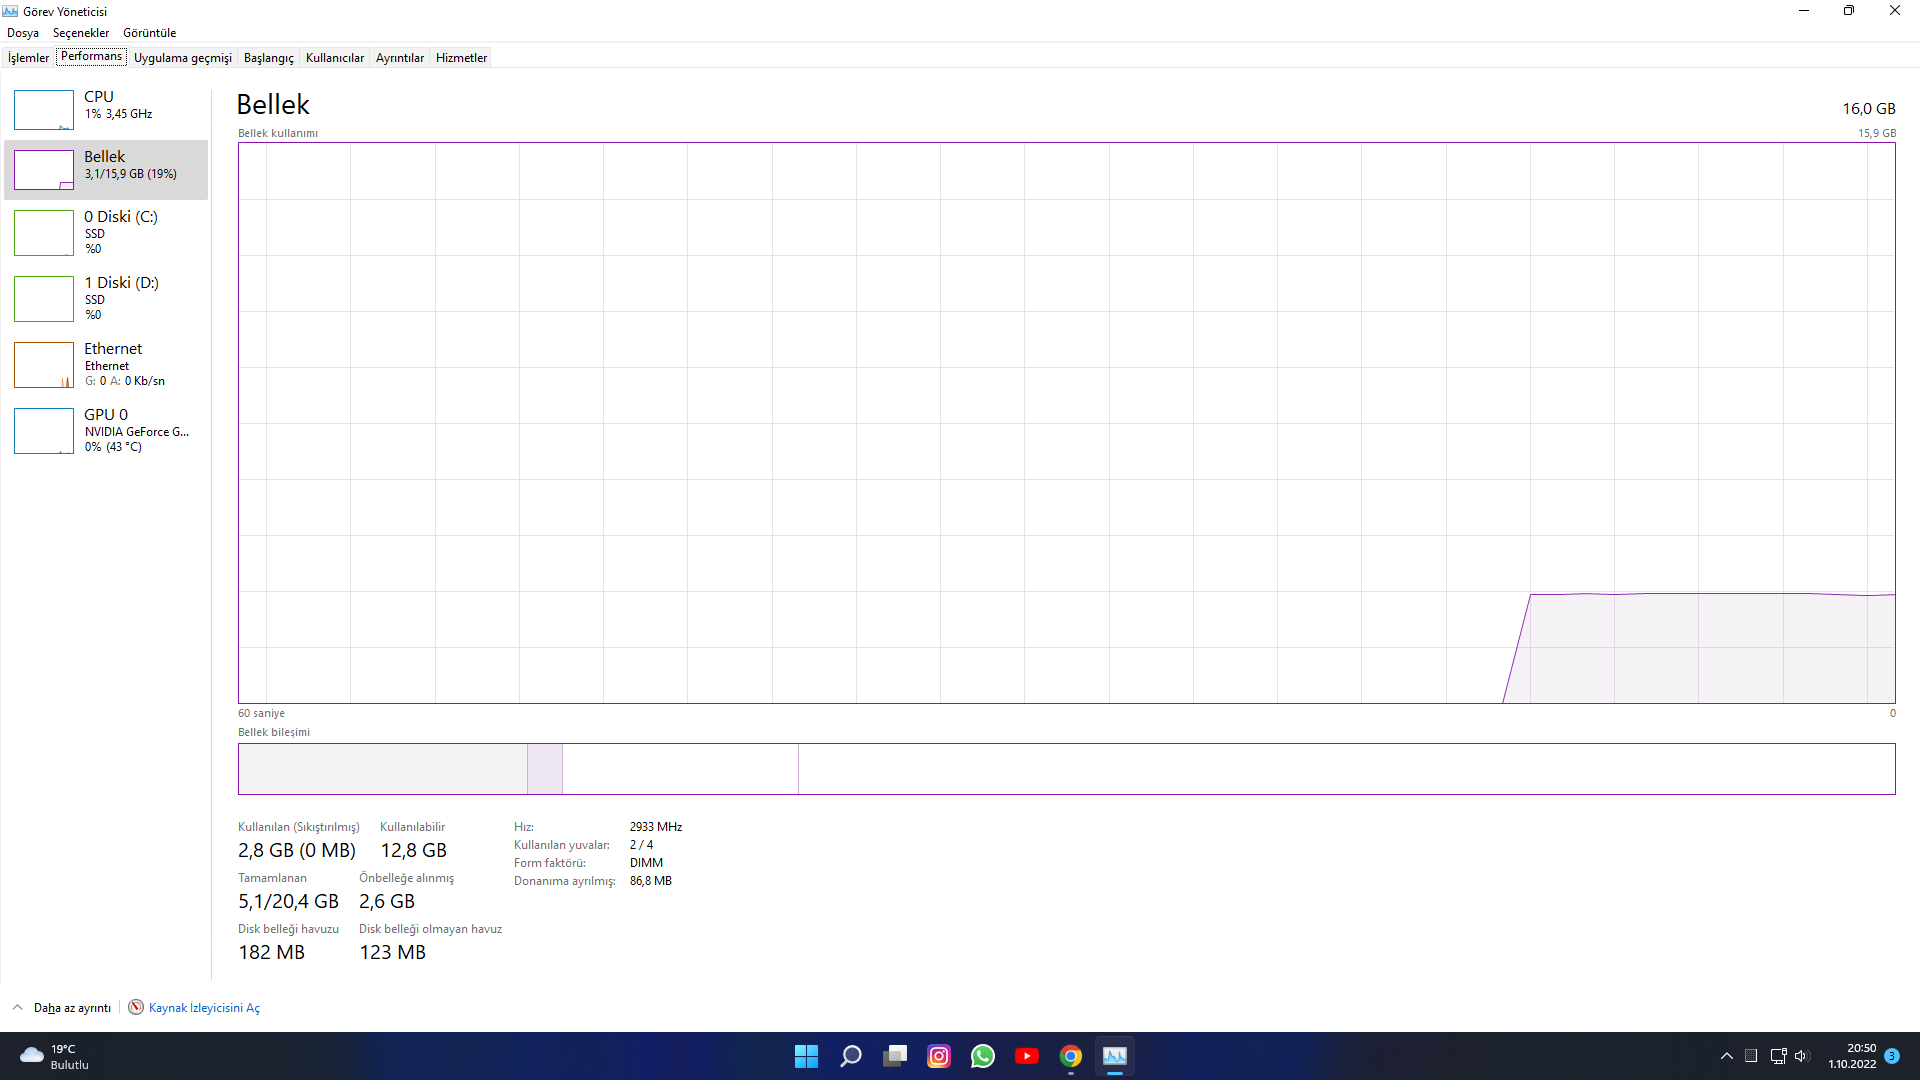Expand hidden system tray icons chevron
The image size is (1920, 1080).
point(1726,1056)
